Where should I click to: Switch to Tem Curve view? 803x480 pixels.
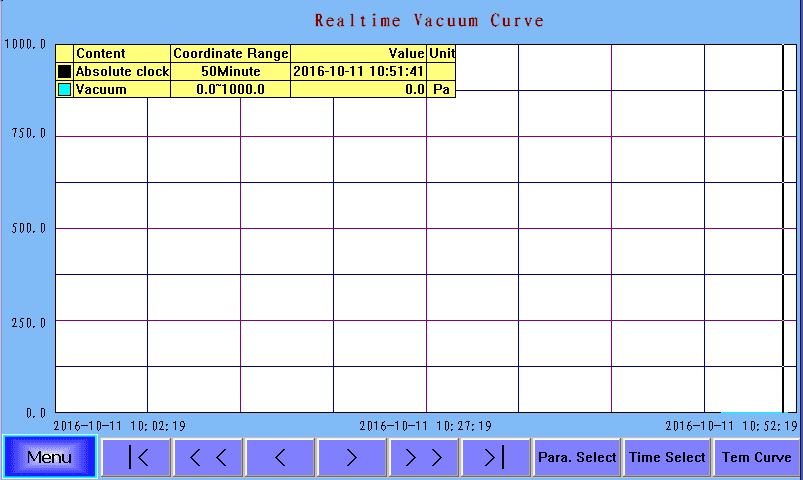[x=757, y=457]
